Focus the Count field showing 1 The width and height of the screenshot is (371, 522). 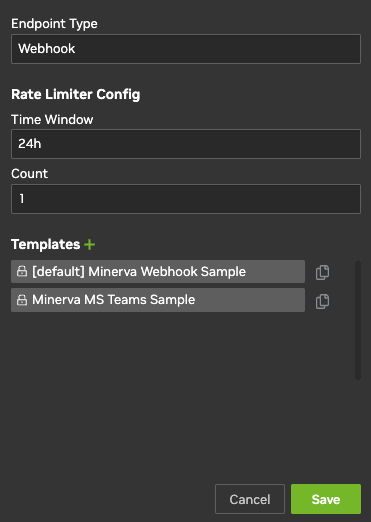point(186,199)
